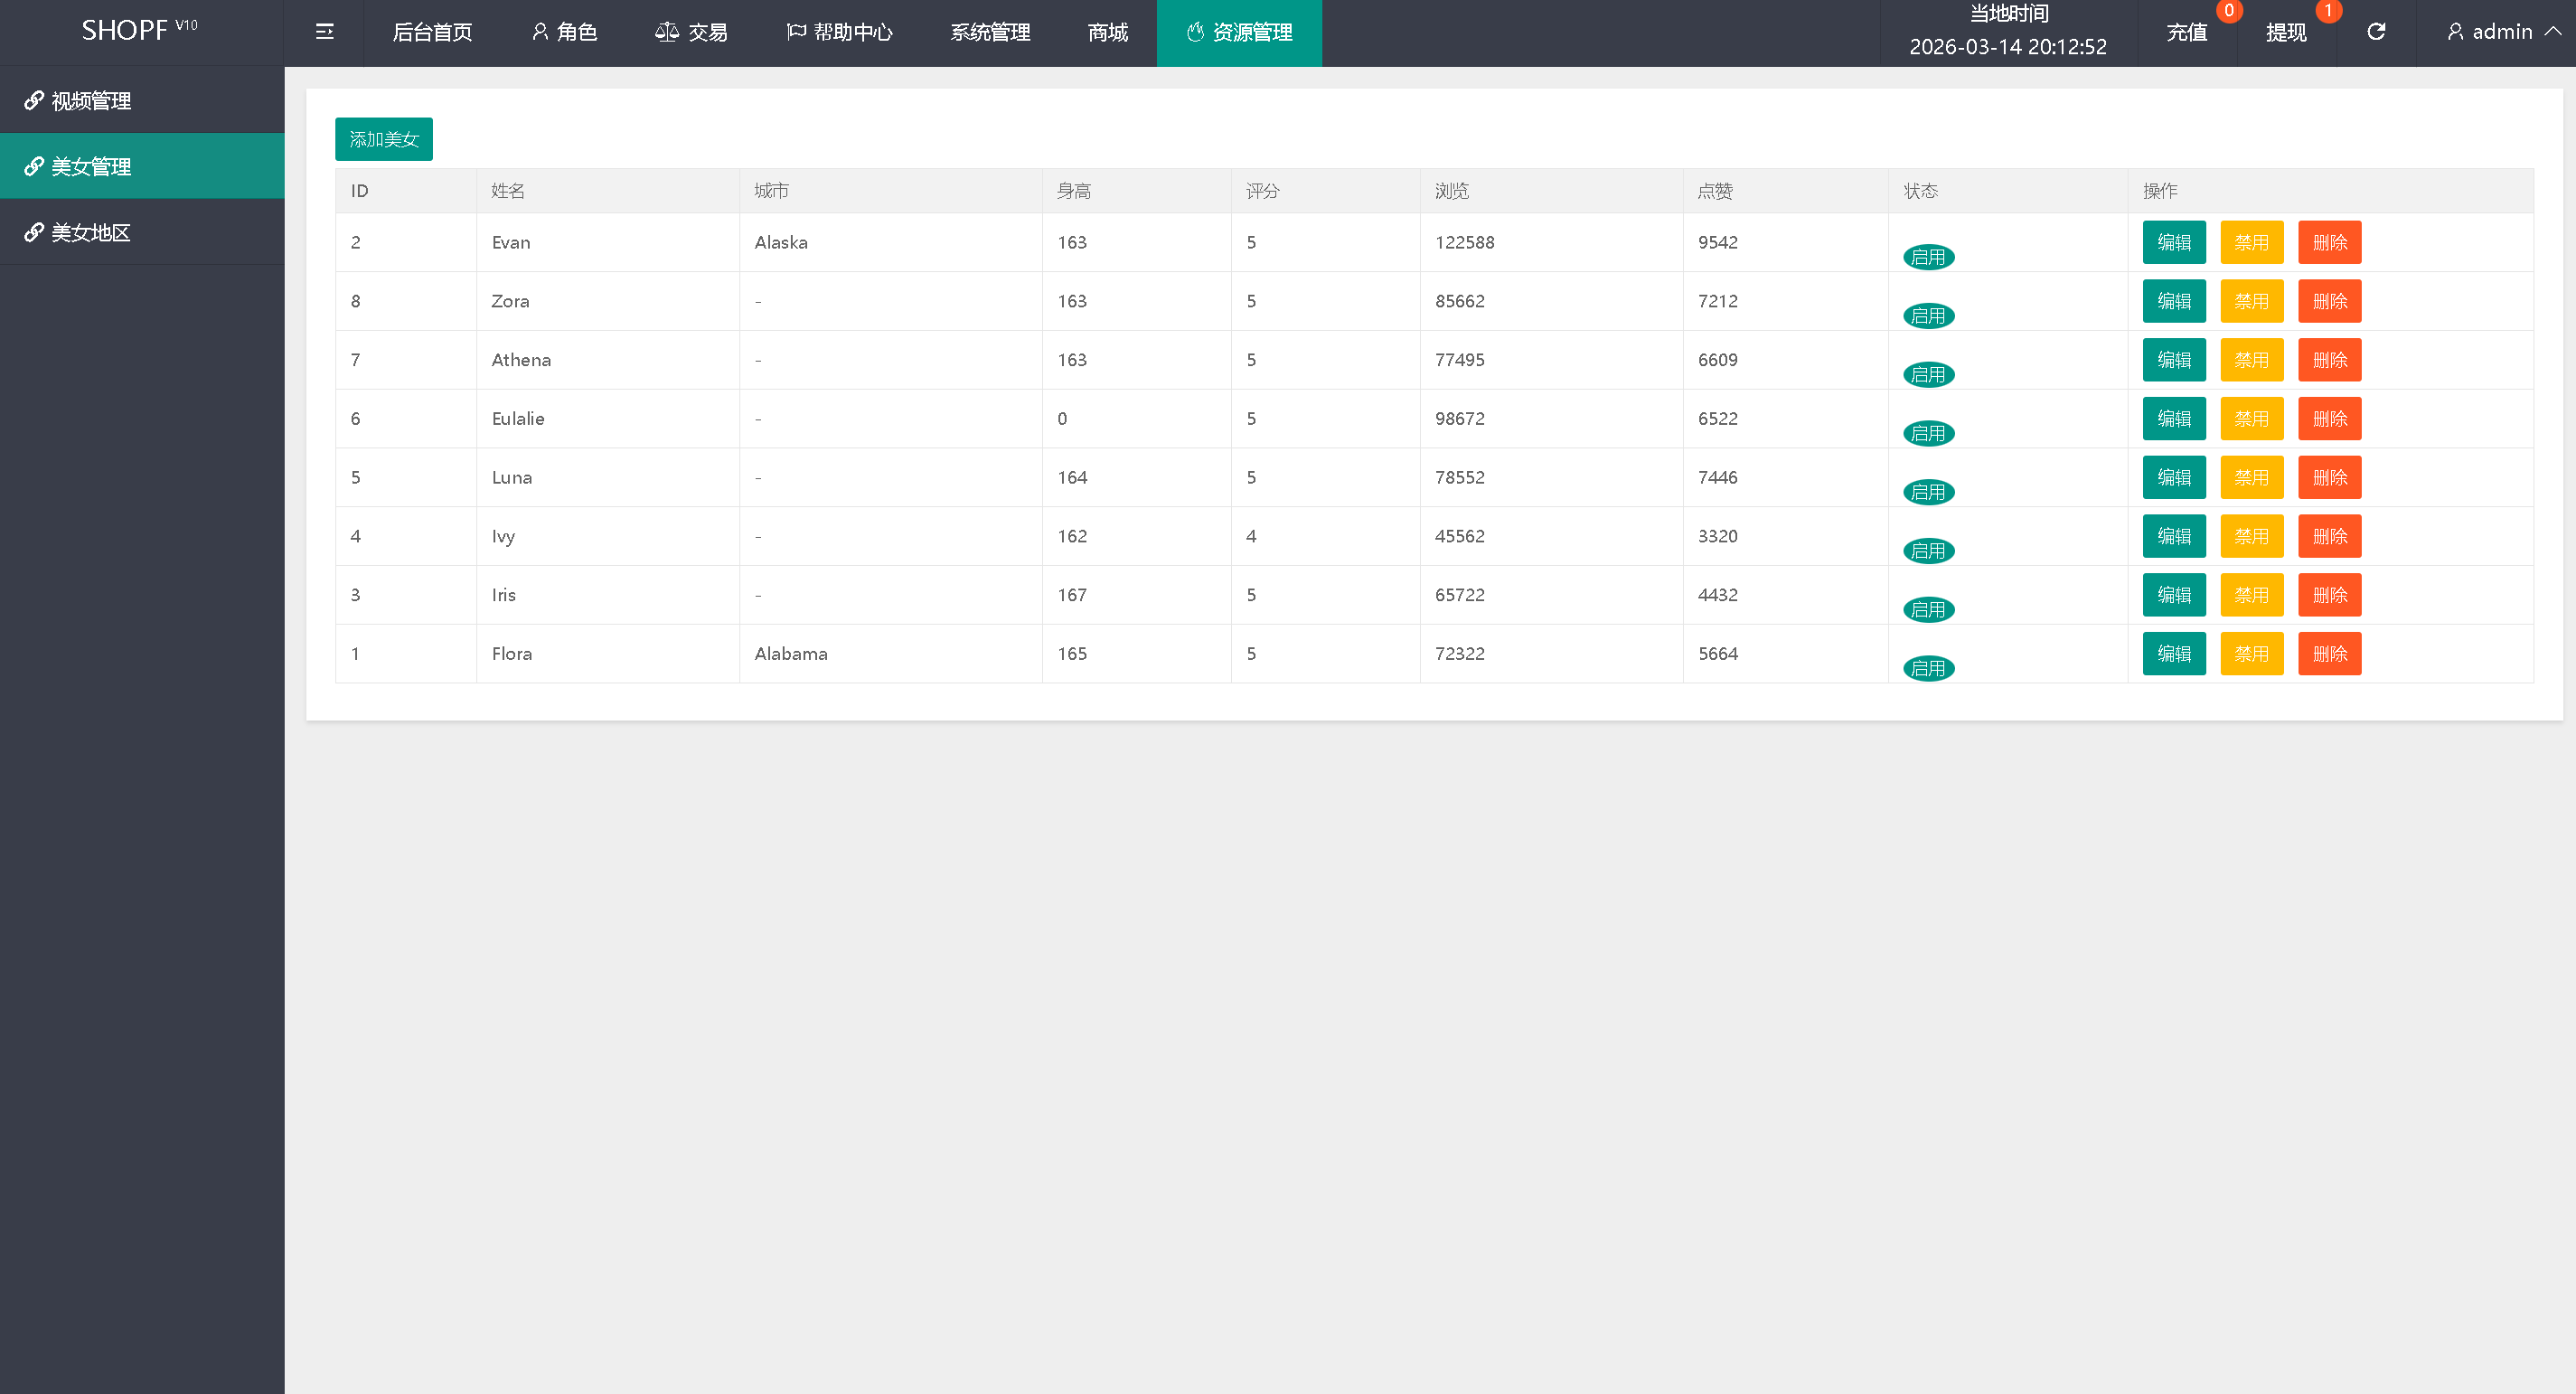
Task: Click the link icon beside 视频管理
Action: coord(34,100)
